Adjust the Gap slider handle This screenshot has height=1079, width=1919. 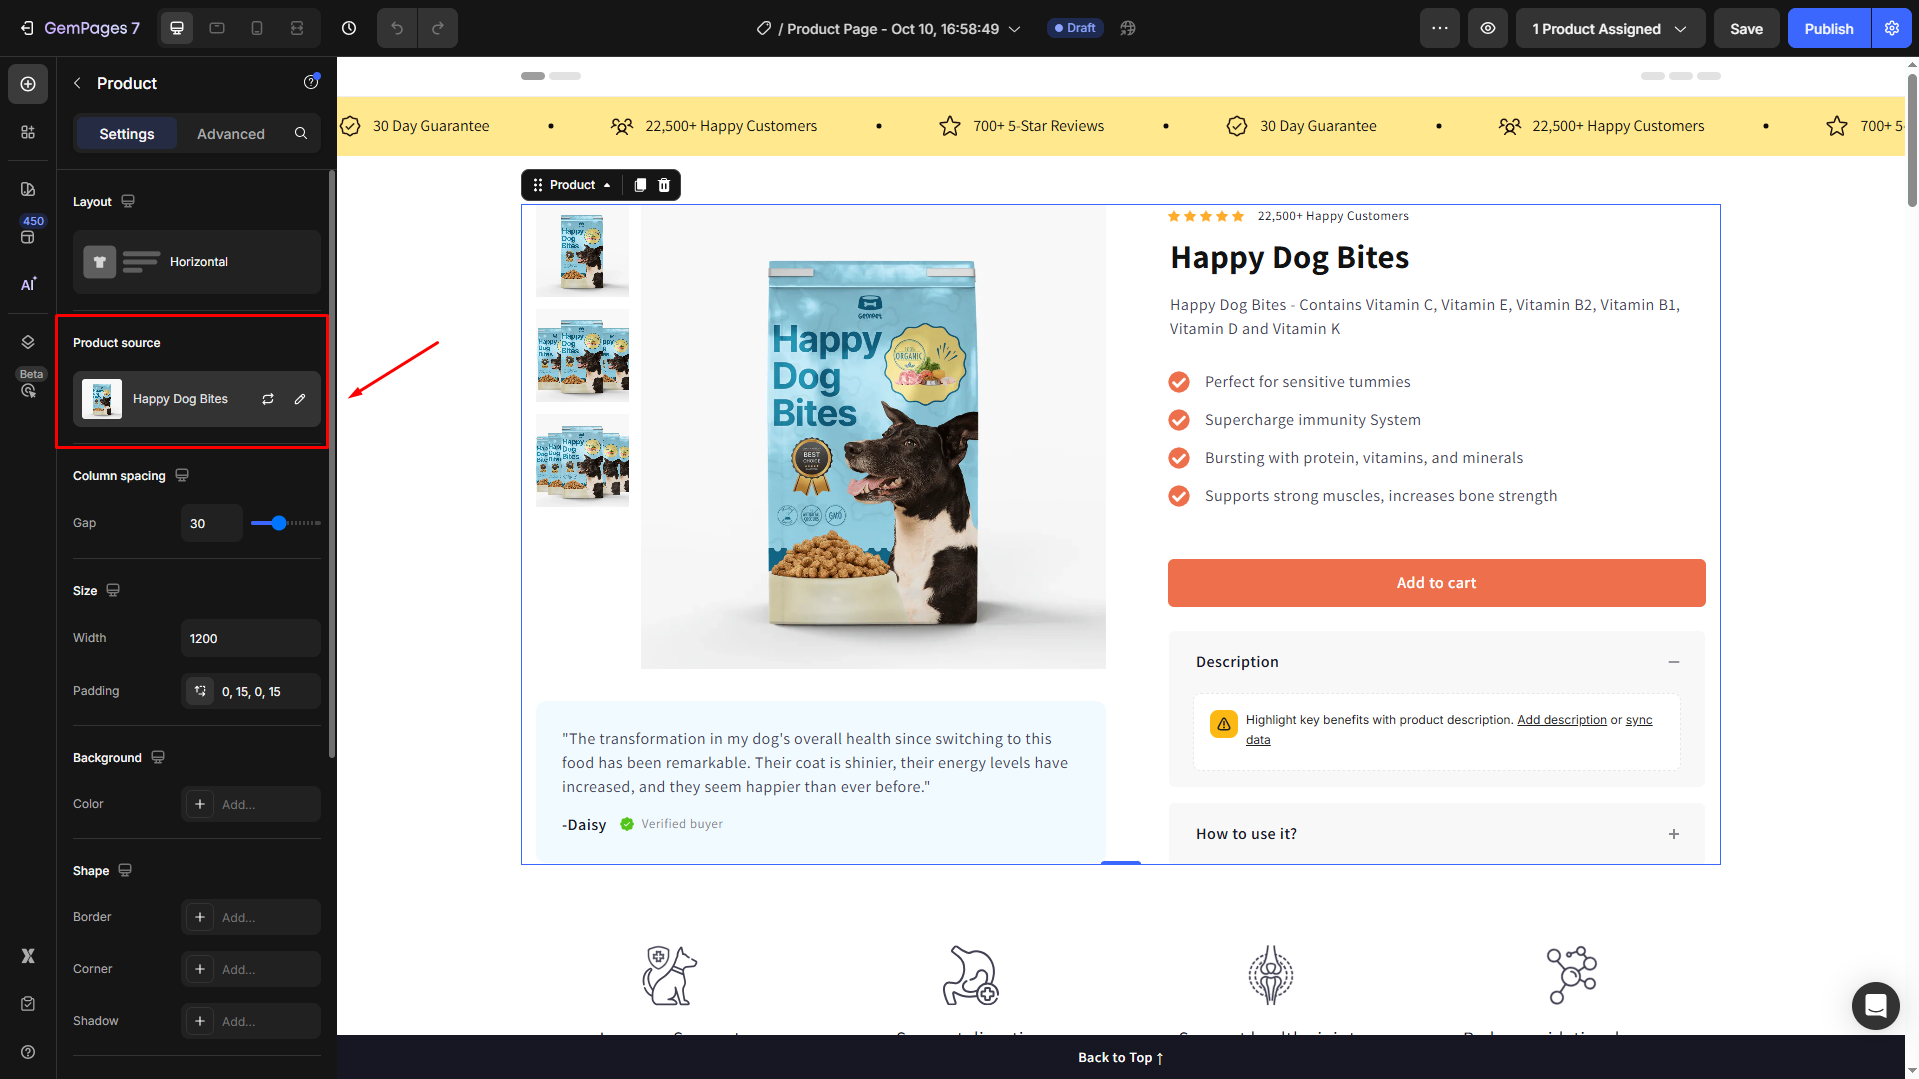tap(279, 523)
